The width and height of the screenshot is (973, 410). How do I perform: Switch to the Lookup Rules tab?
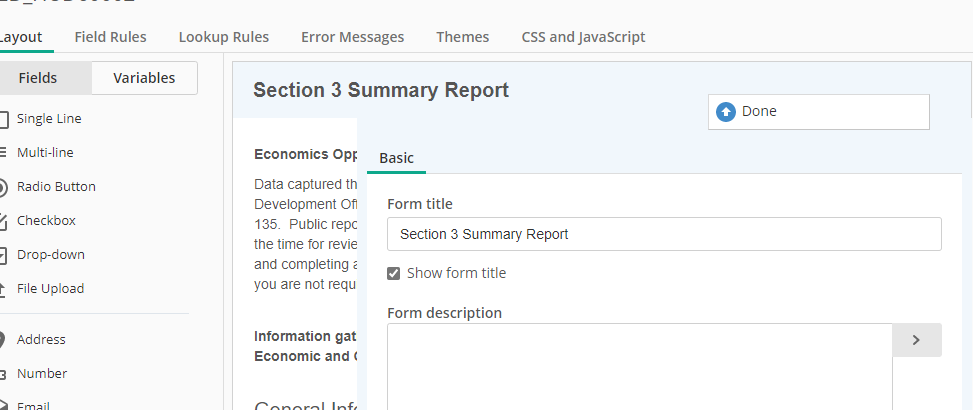[223, 37]
